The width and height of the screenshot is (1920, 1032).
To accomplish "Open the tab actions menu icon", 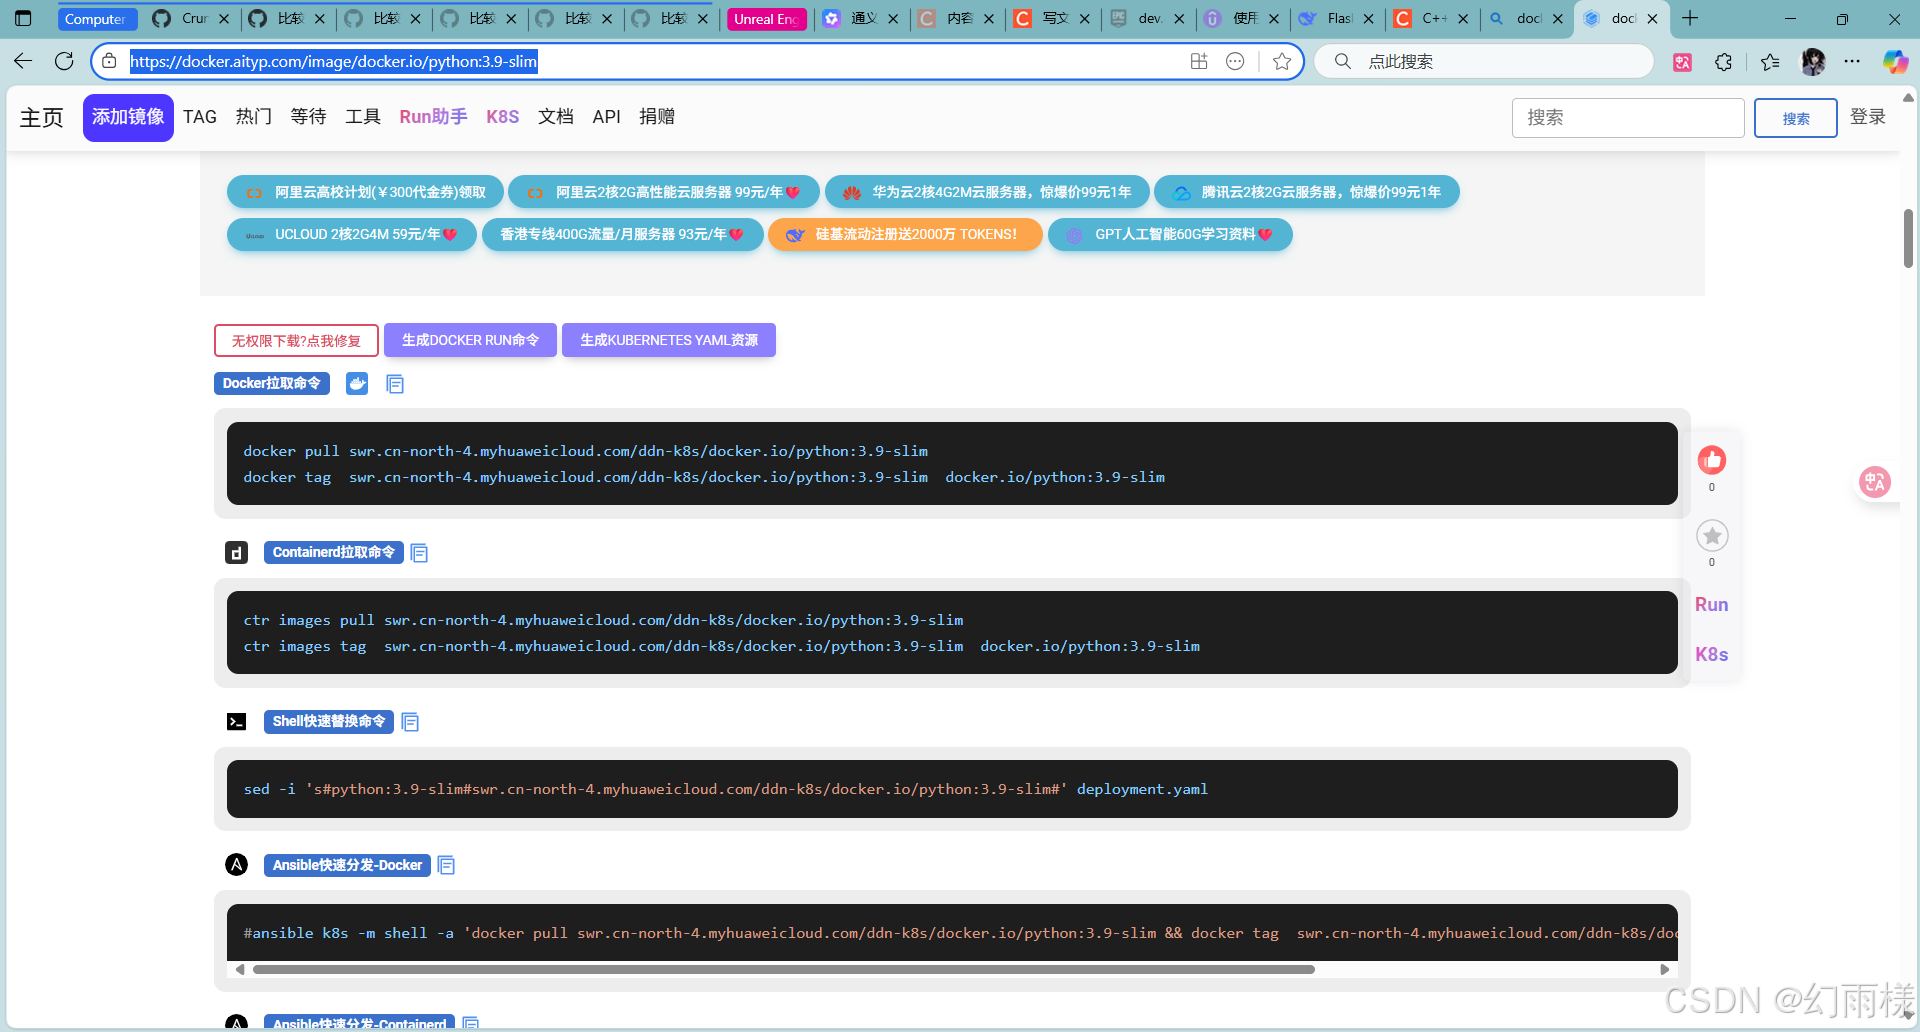I will (23, 18).
